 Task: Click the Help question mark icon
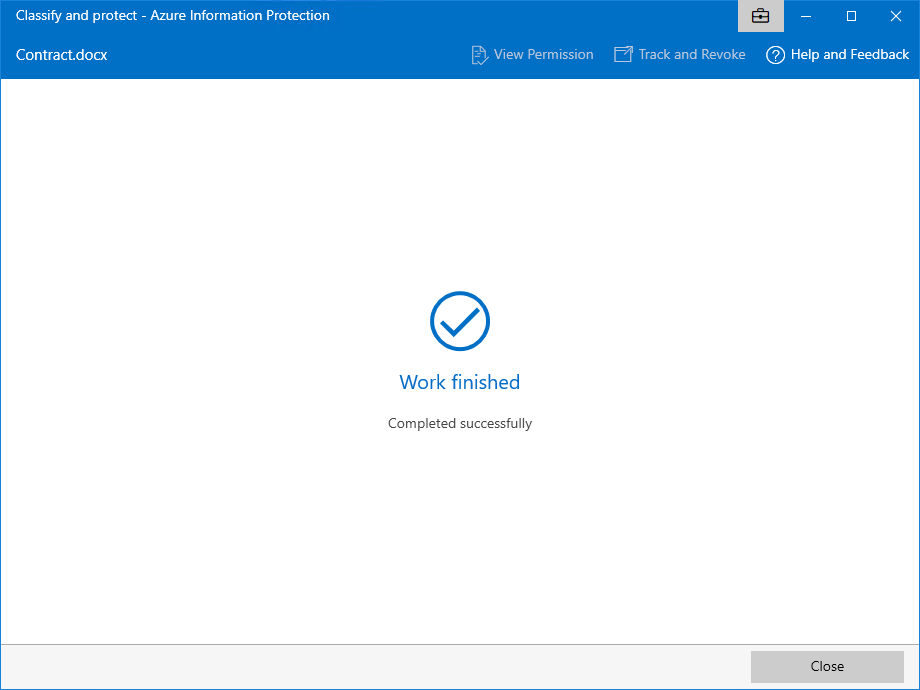[x=775, y=55]
